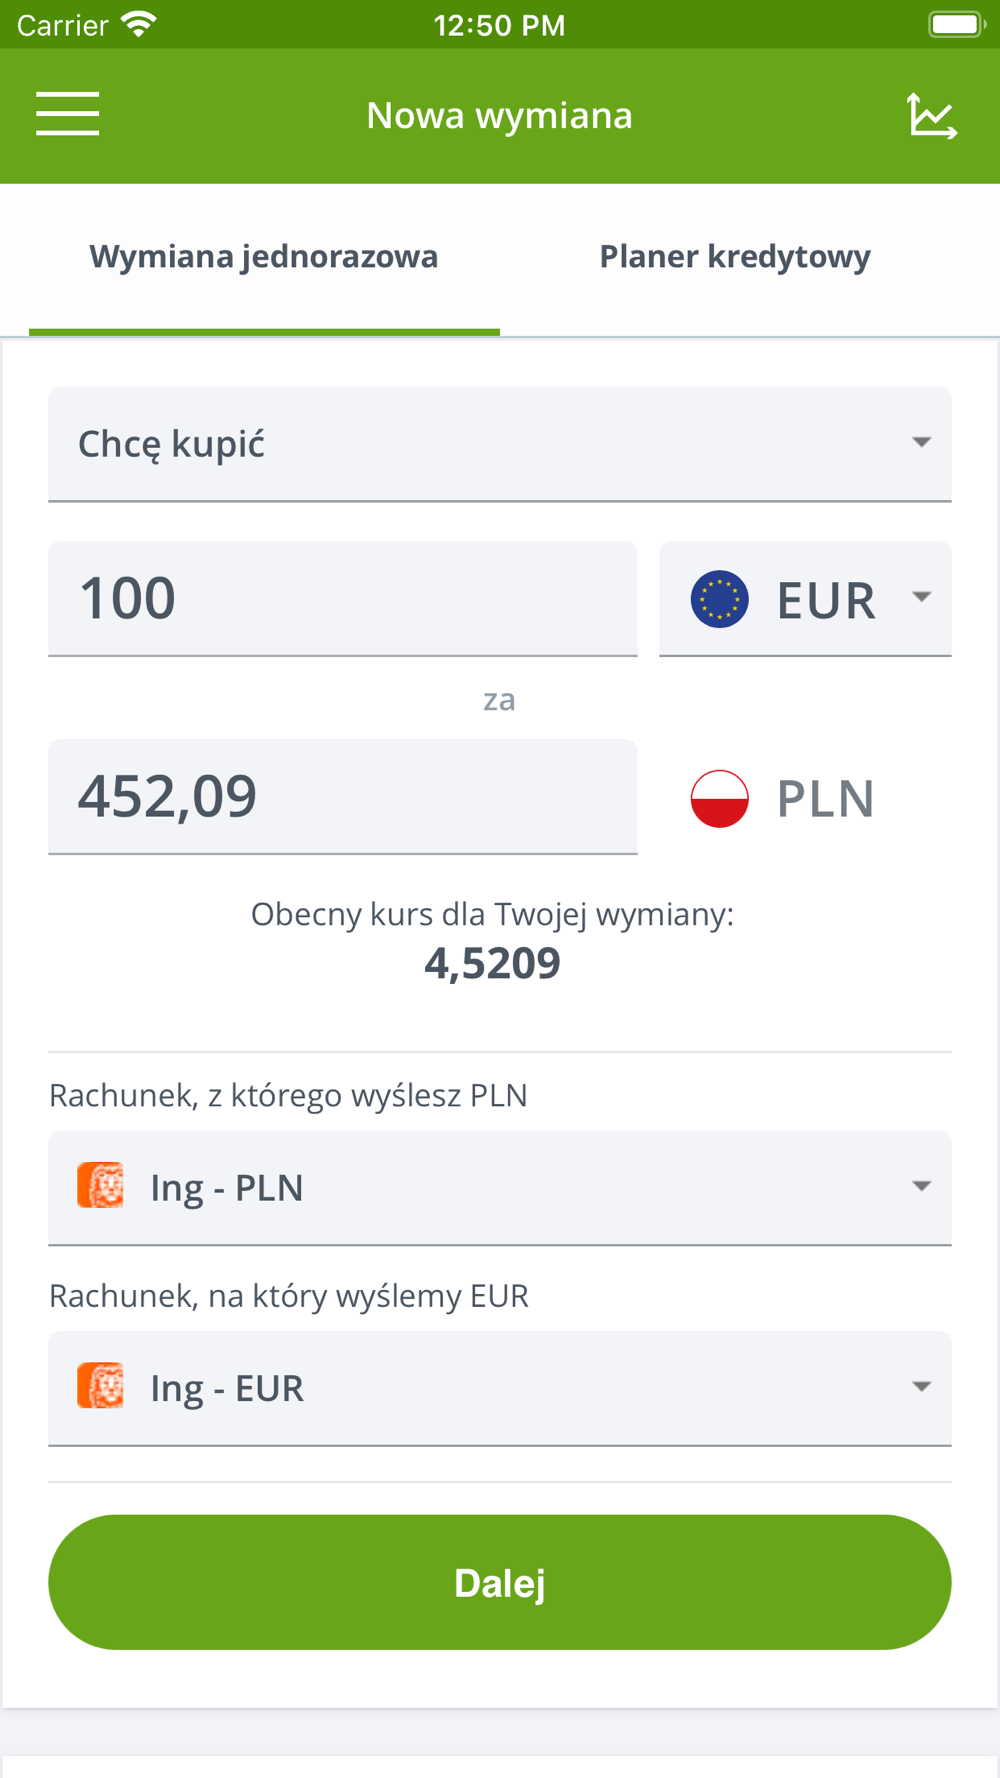This screenshot has height=1778, width=1000.
Task: Tap the current rate value 4,5209
Action: coord(492,963)
